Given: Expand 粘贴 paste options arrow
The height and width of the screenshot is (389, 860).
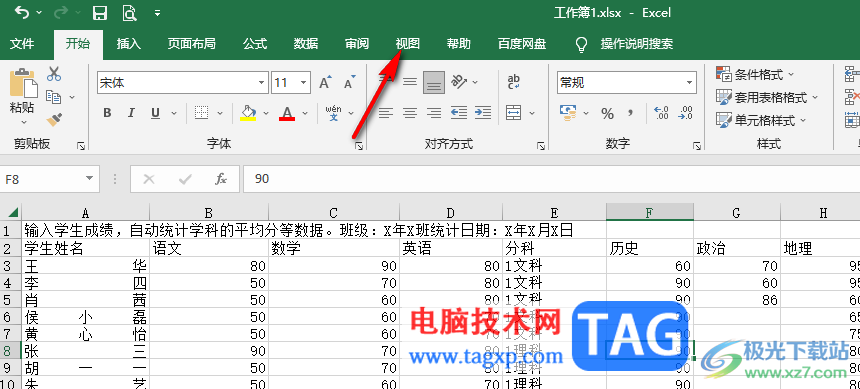Looking at the screenshot, I should [24, 123].
